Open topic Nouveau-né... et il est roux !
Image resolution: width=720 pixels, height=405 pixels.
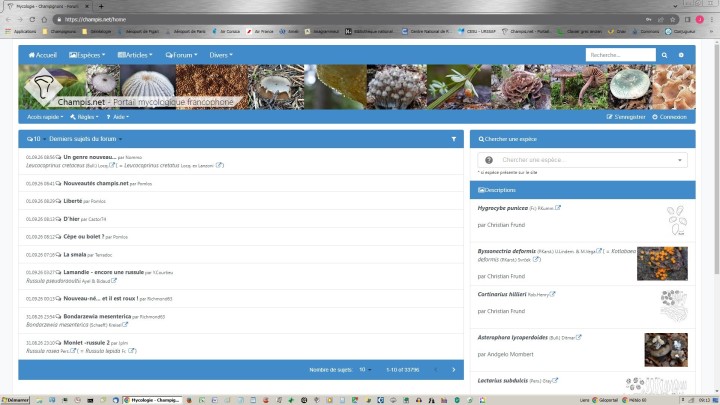coord(101,298)
